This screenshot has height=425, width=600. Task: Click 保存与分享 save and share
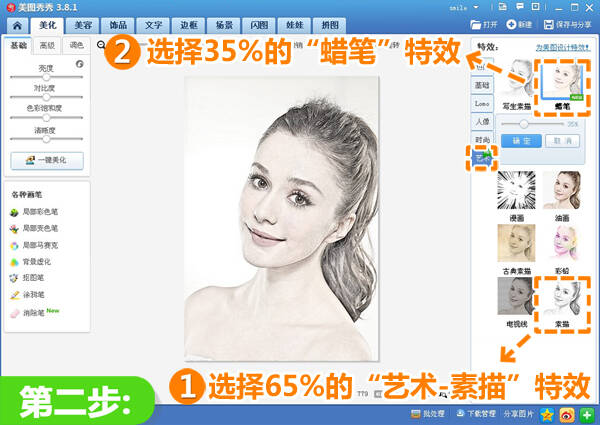567,25
